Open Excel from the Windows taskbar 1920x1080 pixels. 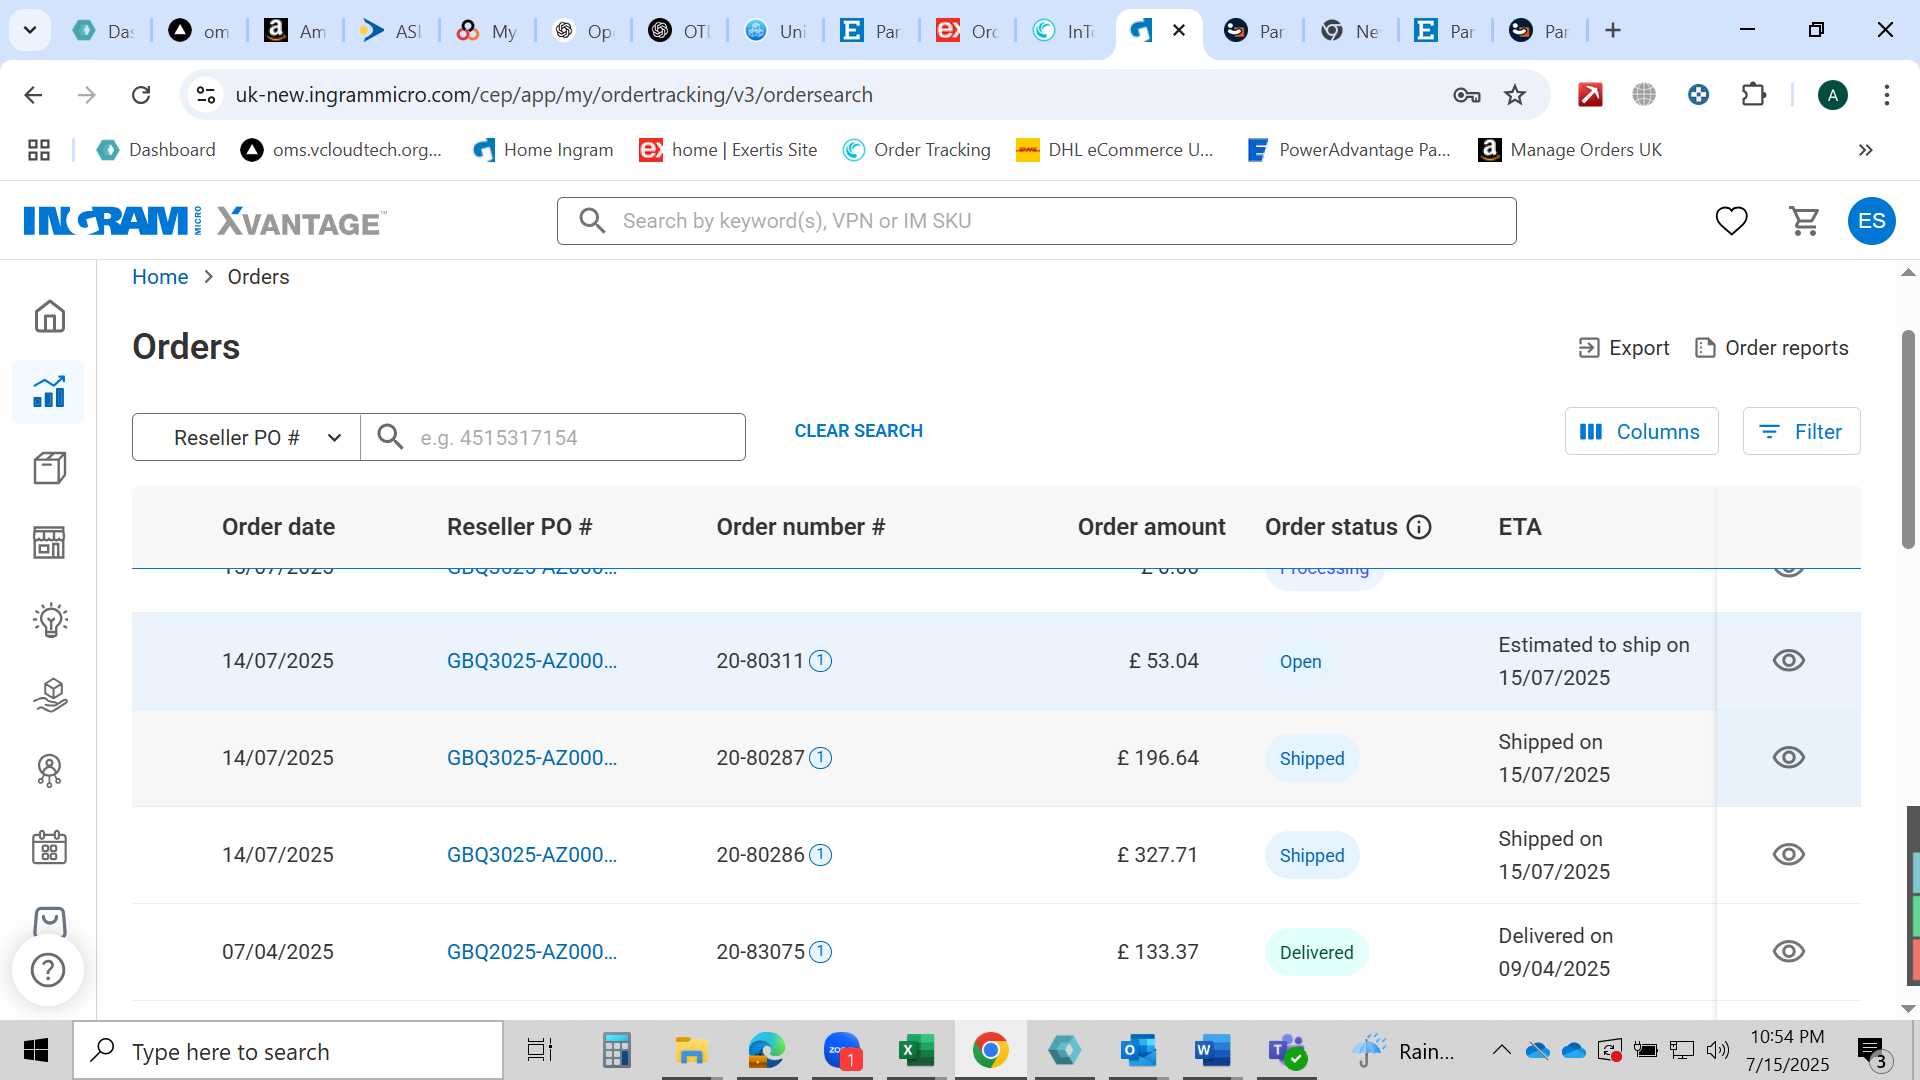(x=915, y=1051)
